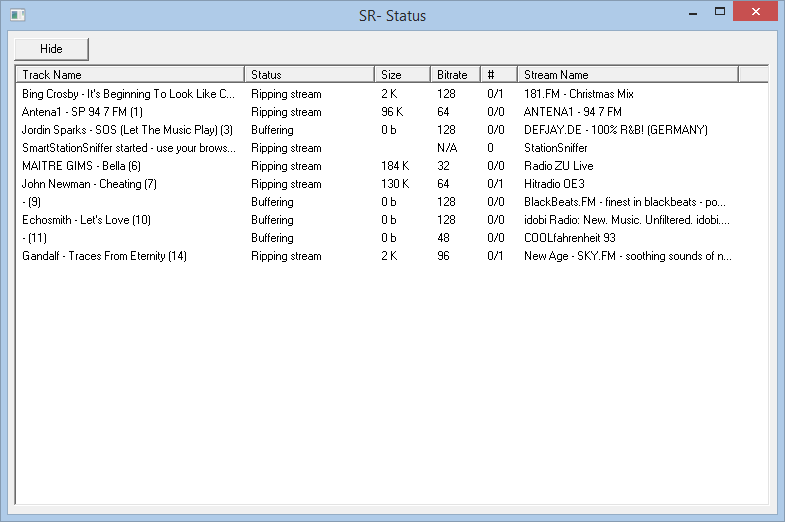Select the Antena1 - SP 94 7 FM row
This screenshot has width=785, height=522.
[392, 112]
